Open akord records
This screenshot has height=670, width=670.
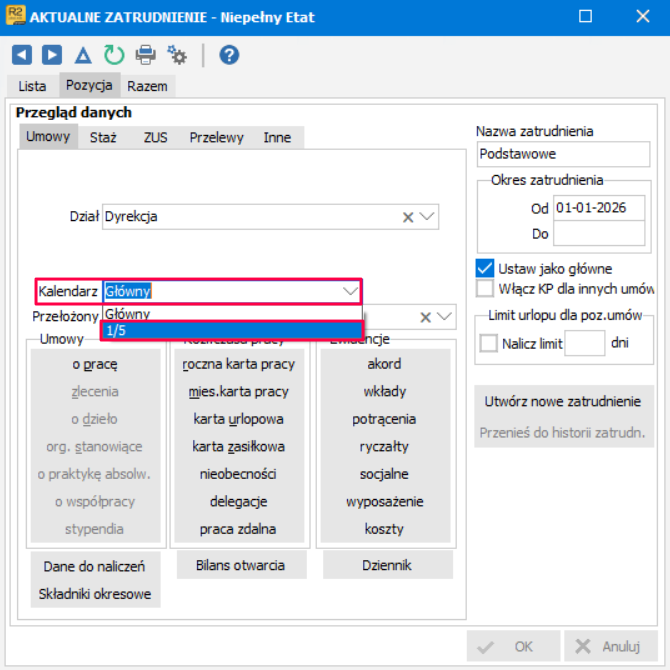(x=385, y=364)
